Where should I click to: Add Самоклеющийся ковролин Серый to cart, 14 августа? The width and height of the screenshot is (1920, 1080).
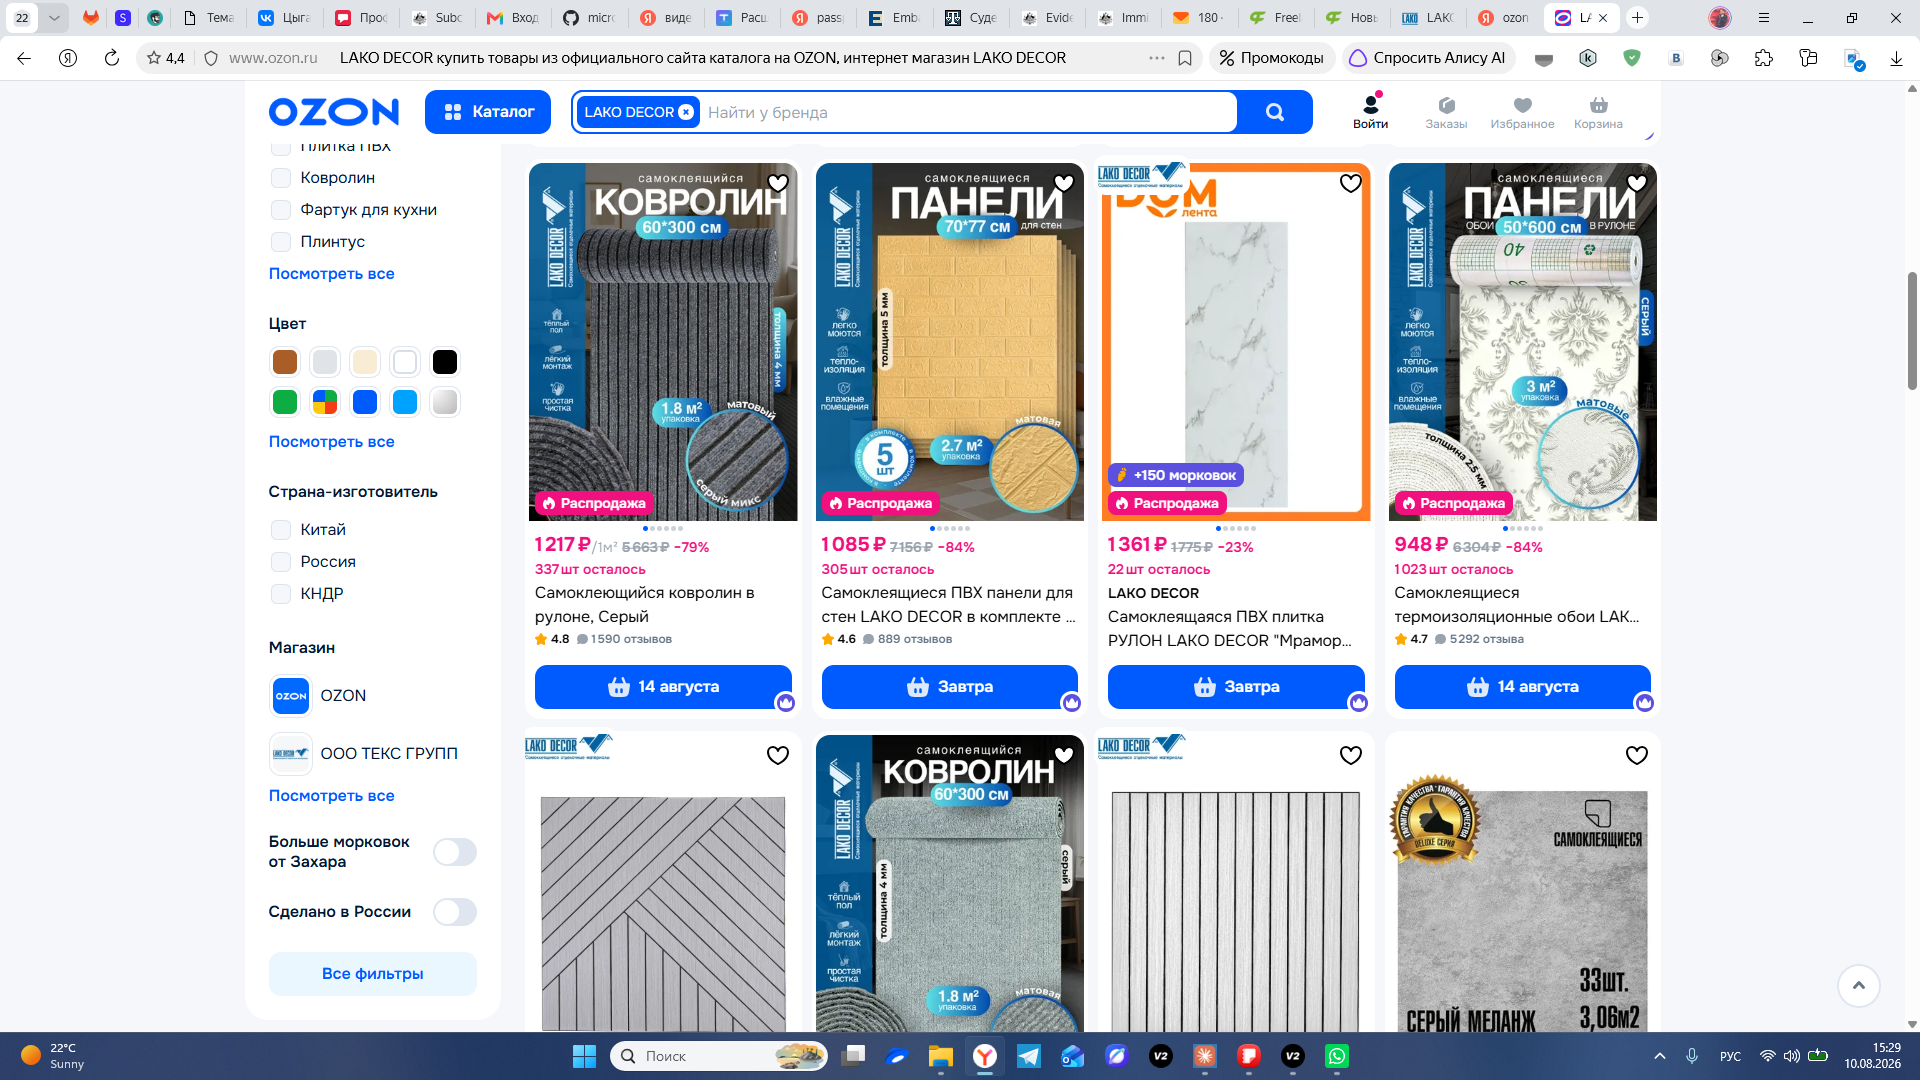tap(663, 687)
